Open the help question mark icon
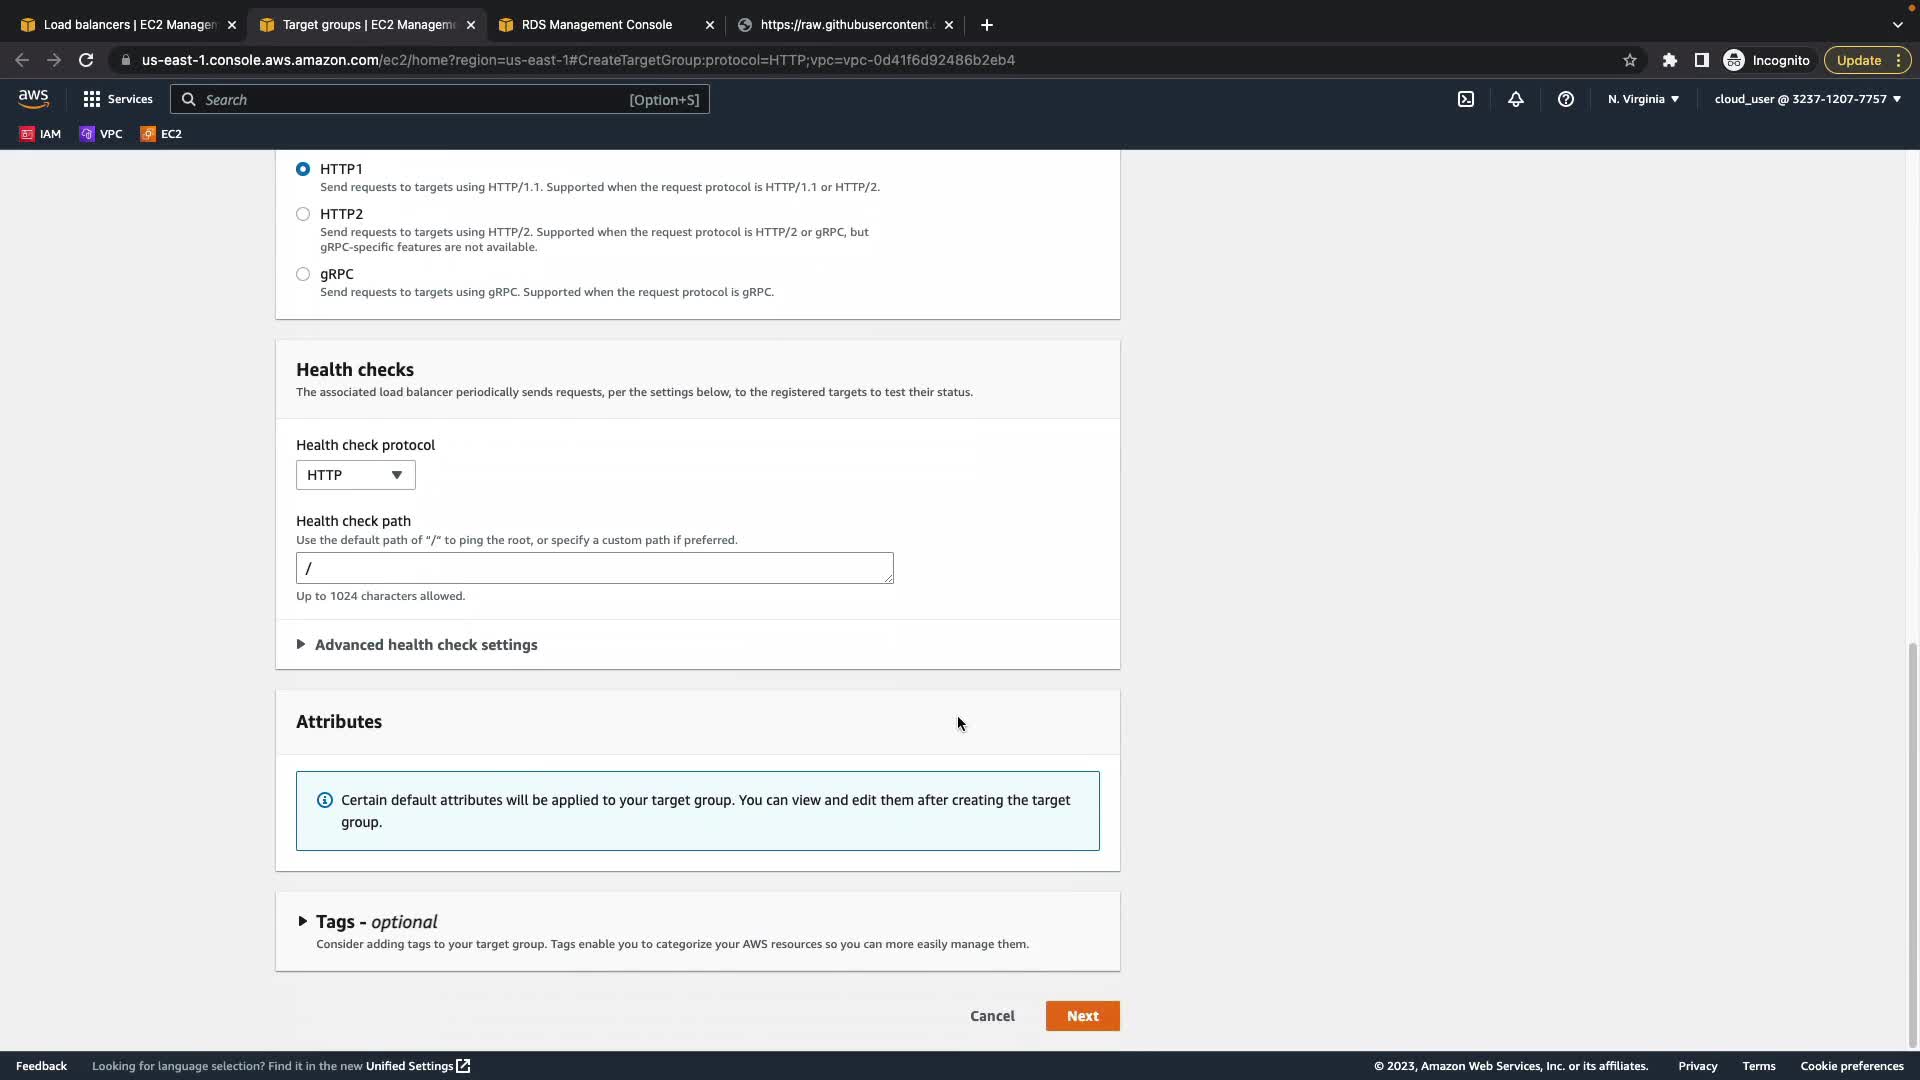Screen dimensions: 1920x1080 (1566, 99)
